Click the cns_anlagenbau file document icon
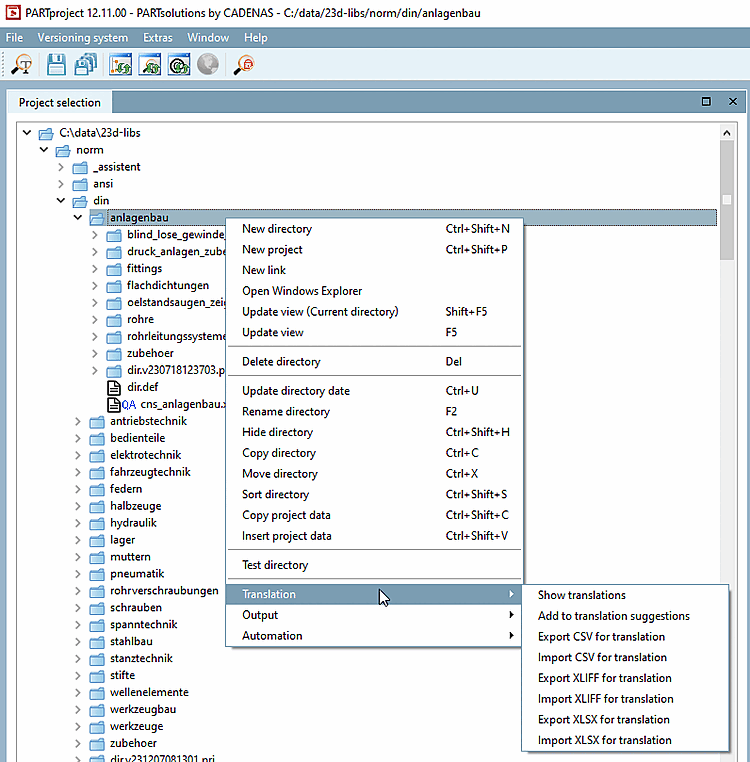The width and height of the screenshot is (750, 762). [x=114, y=404]
